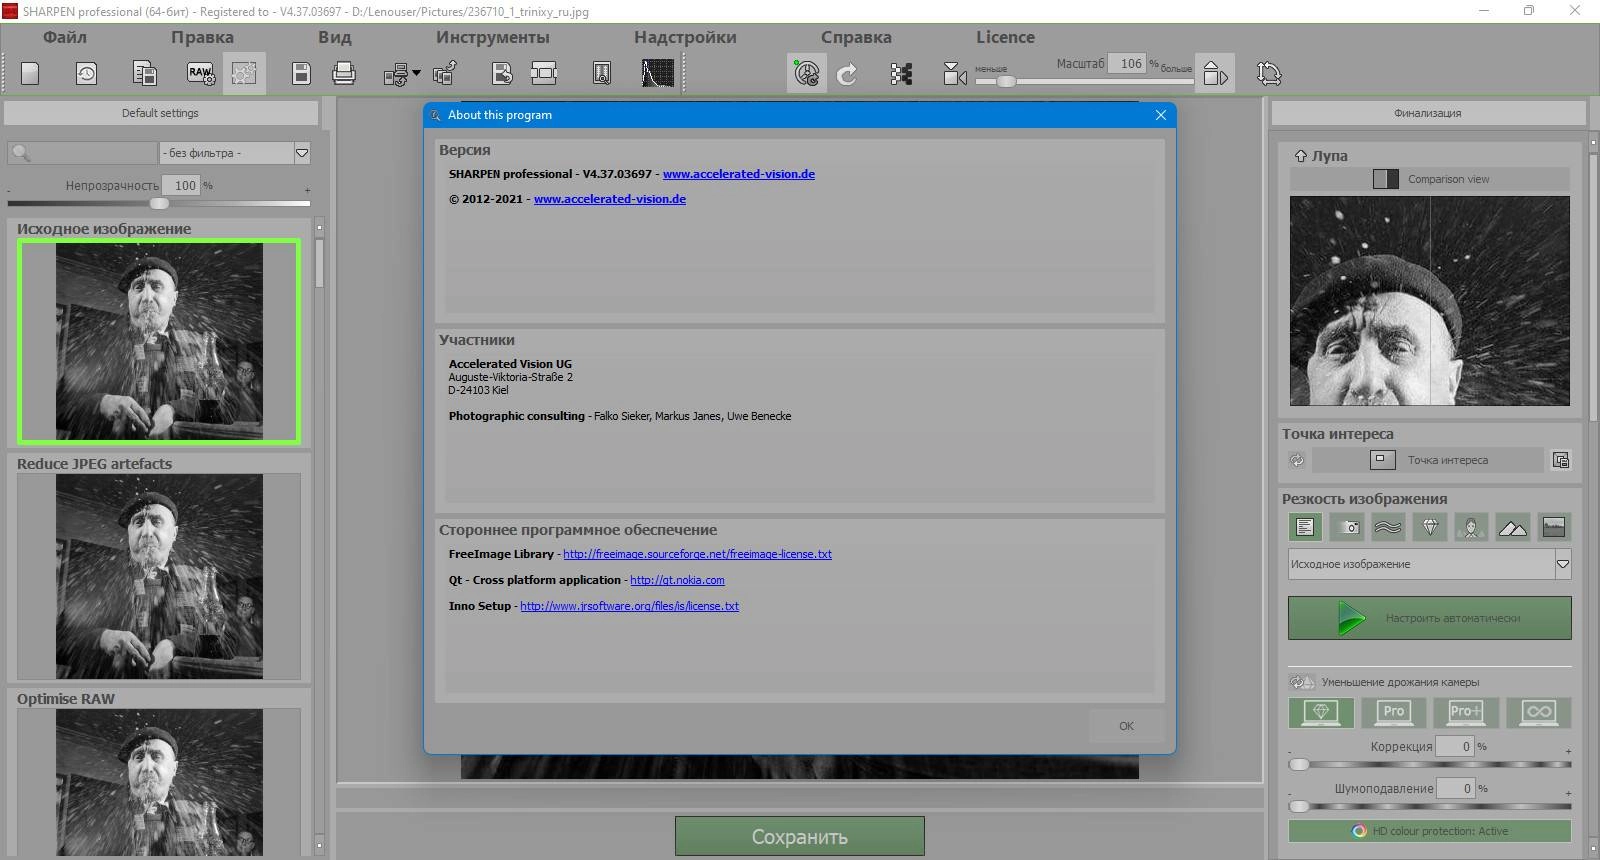Click the redo curved arrow icon
1600x860 pixels.
[x=847, y=74]
